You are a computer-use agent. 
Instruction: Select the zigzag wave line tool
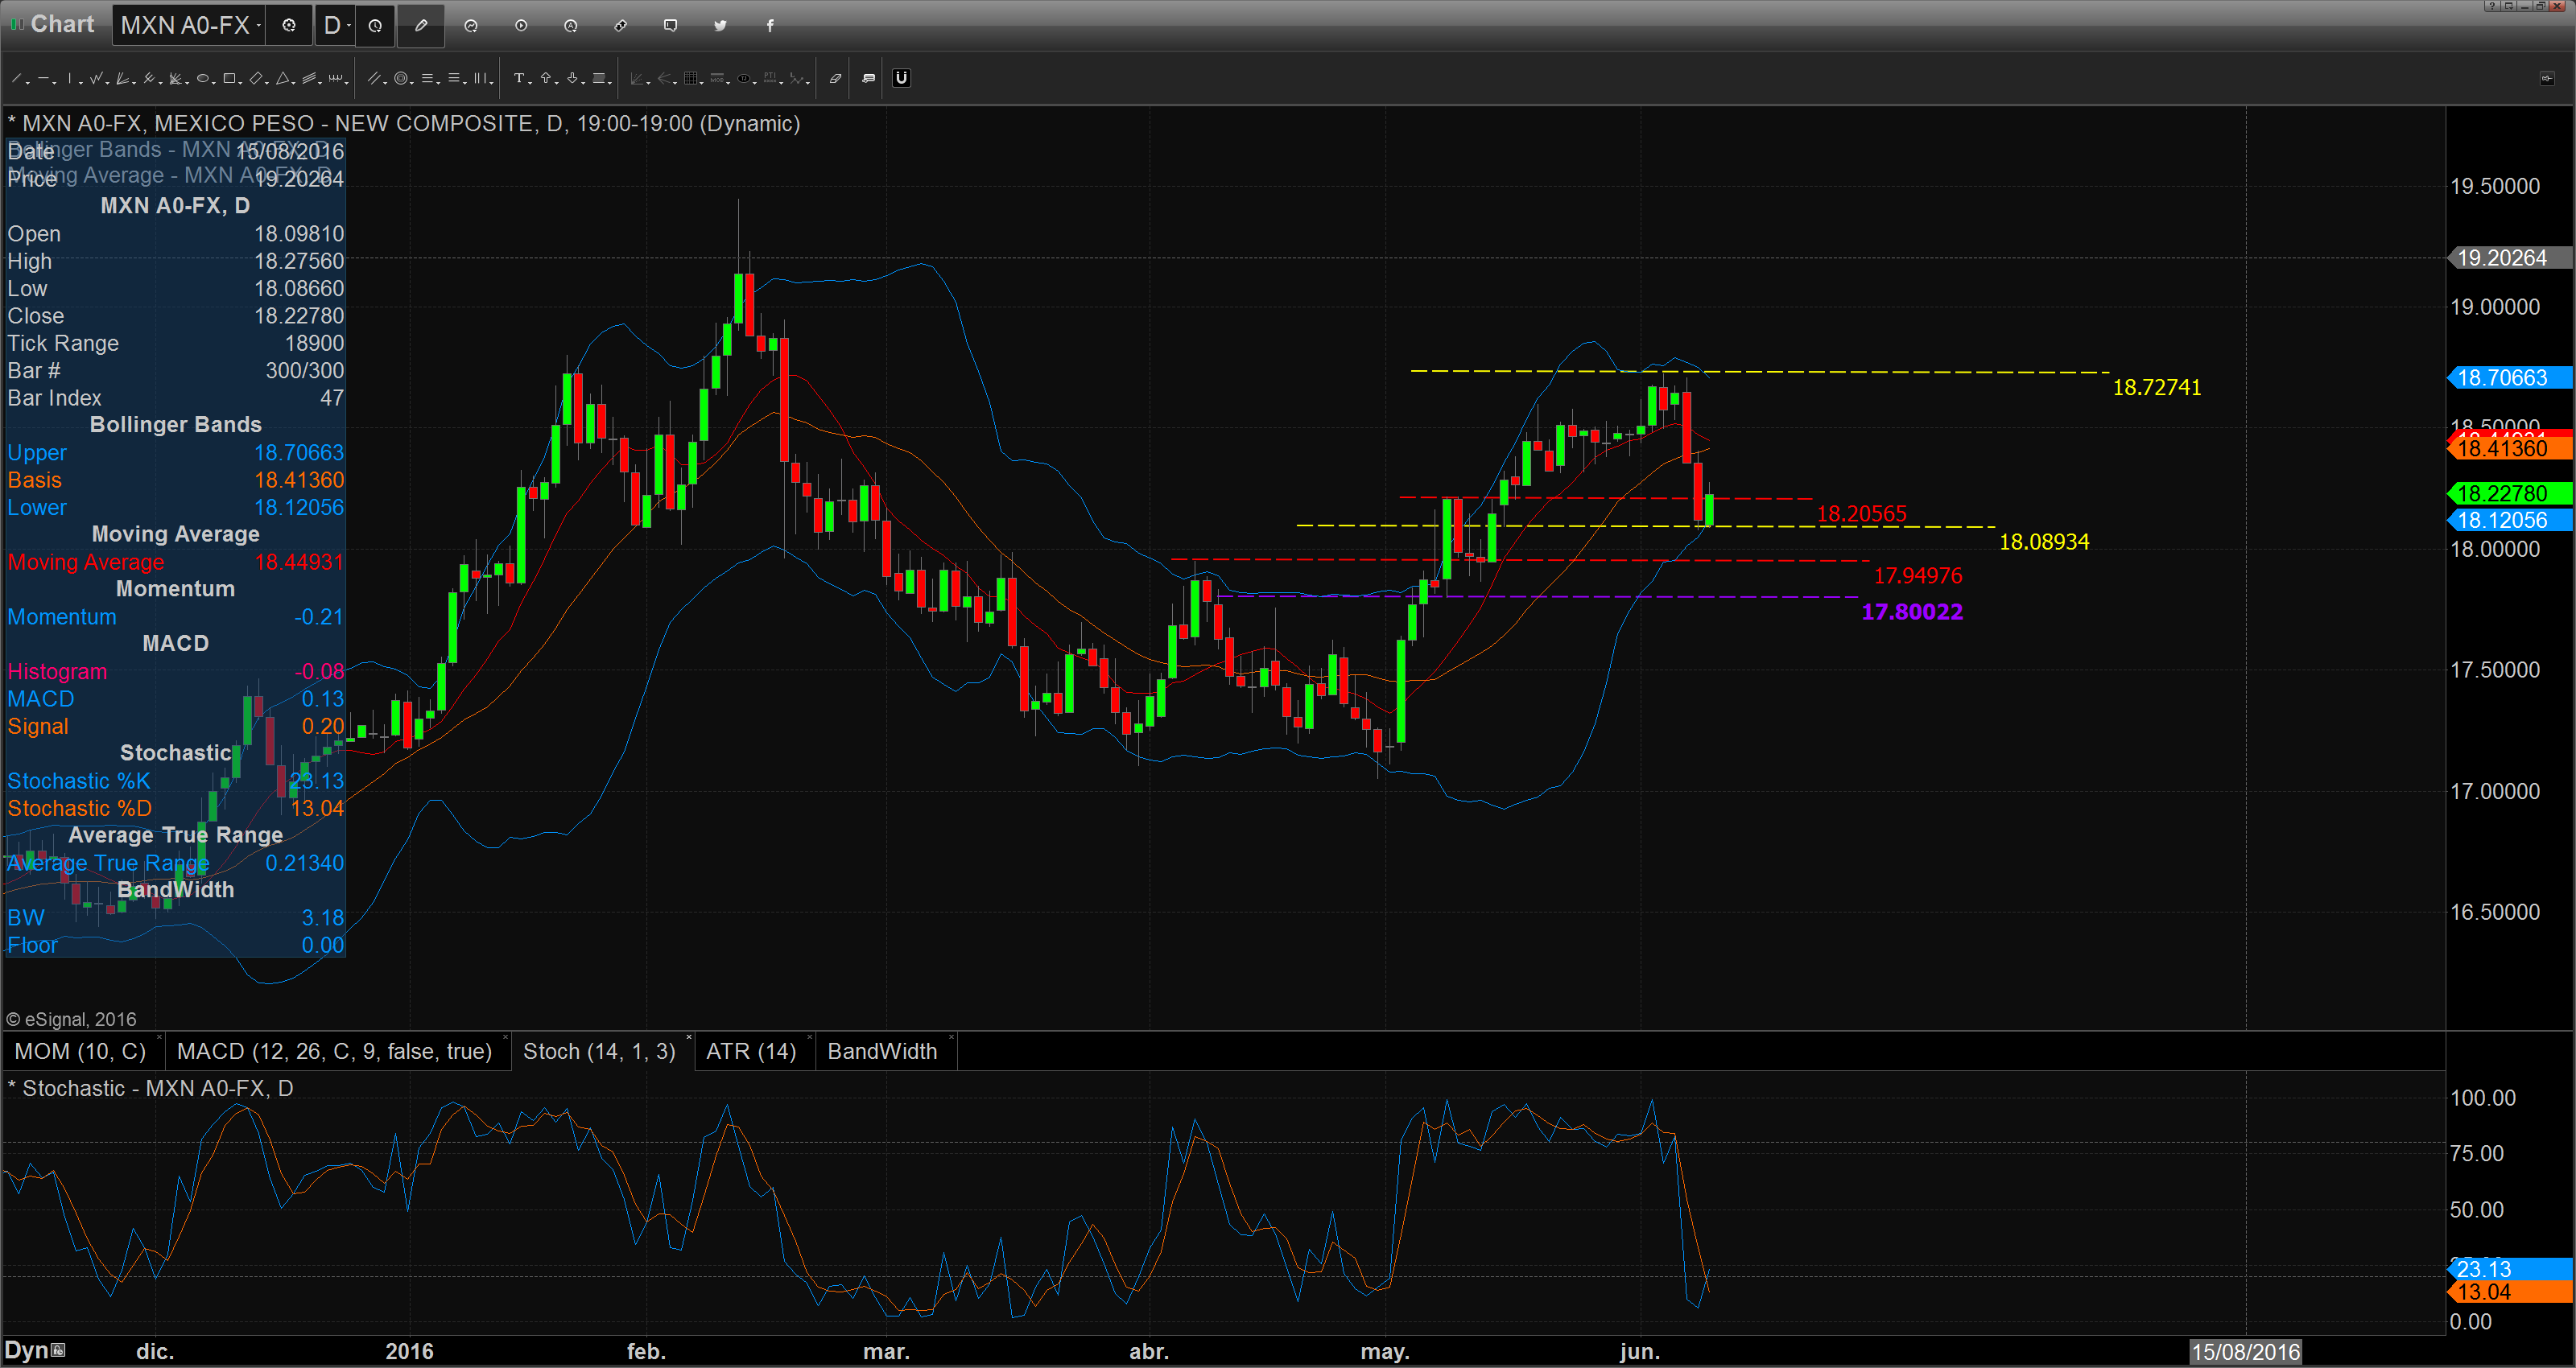(x=96, y=78)
